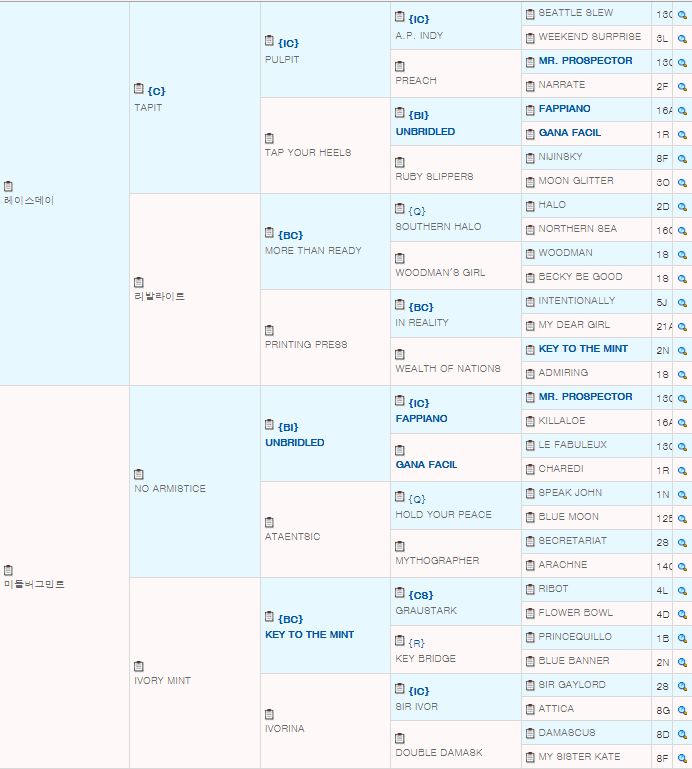The width and height of the screenshot is (692, 769).
Task: Click MR. PROSPECTOR entry under PREACH
Action: click(586, 60)
